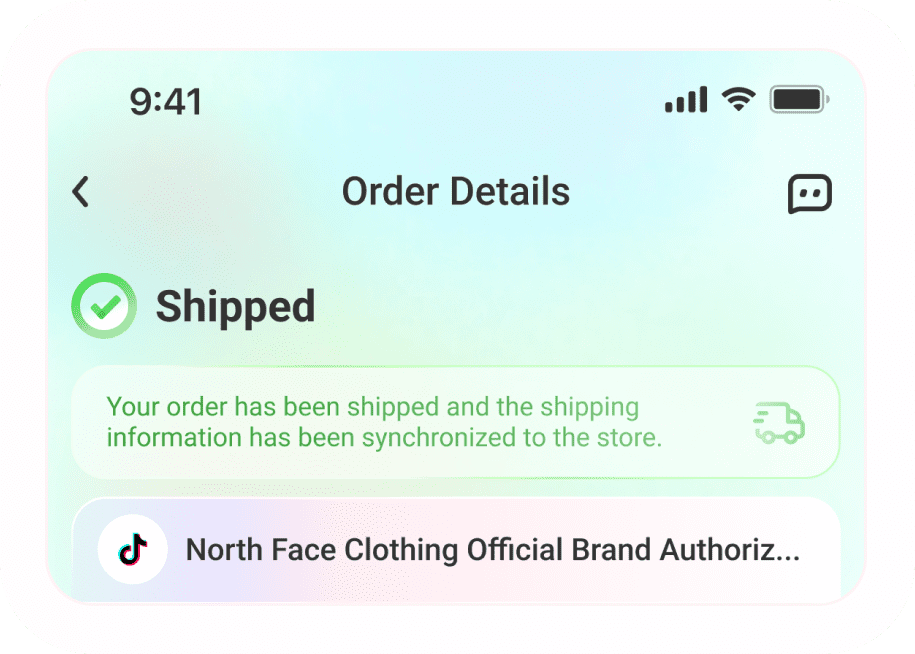Tap the white circle behind TikTok logo
The width and height of the screenshot is (915, 654).
pyautogui.click(x=132, y=550)
